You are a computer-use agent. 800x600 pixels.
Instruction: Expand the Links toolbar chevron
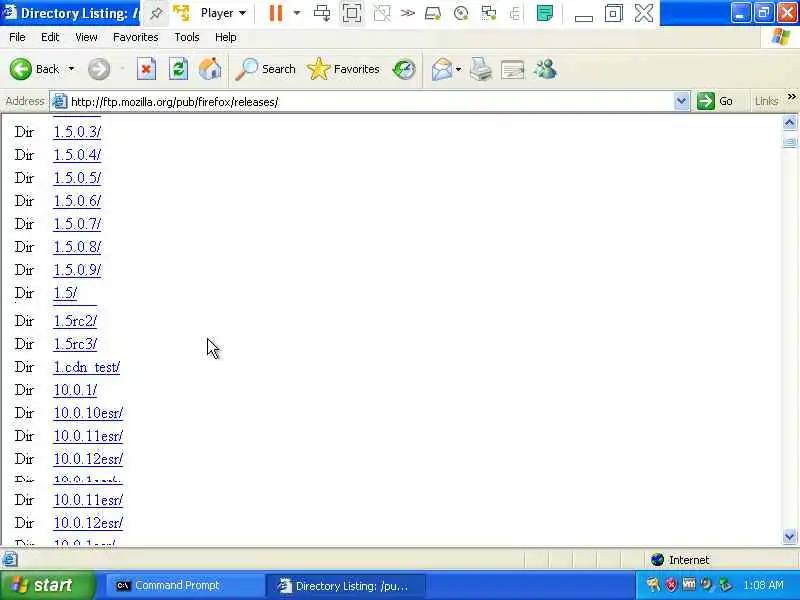click(791, 96)
